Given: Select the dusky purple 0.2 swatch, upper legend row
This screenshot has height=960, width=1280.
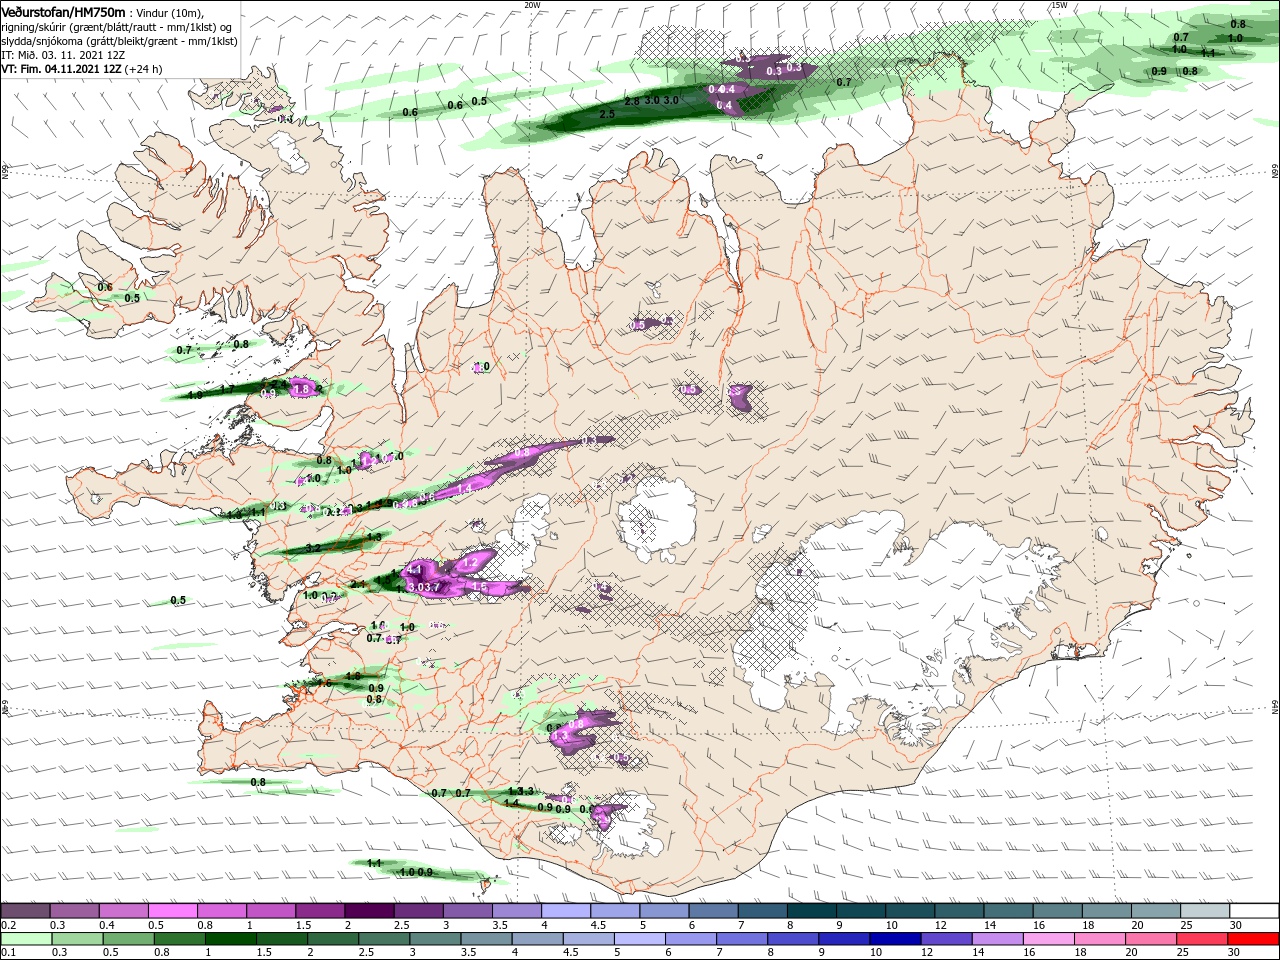Looking at the screenshot, I should pos(25,911).
